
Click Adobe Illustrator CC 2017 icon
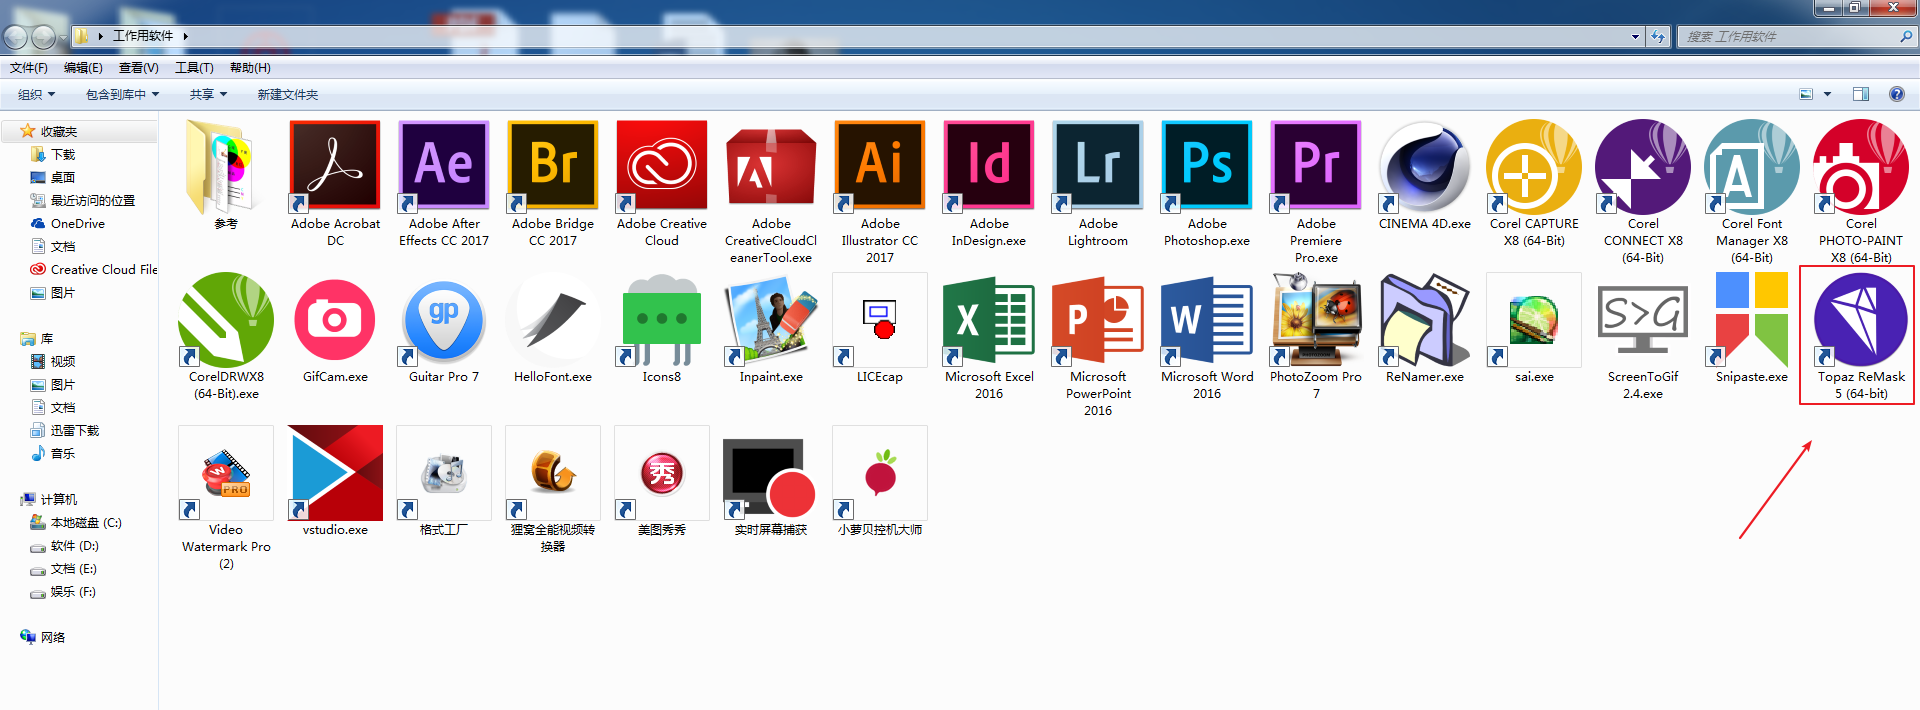(x=880, y=166)
